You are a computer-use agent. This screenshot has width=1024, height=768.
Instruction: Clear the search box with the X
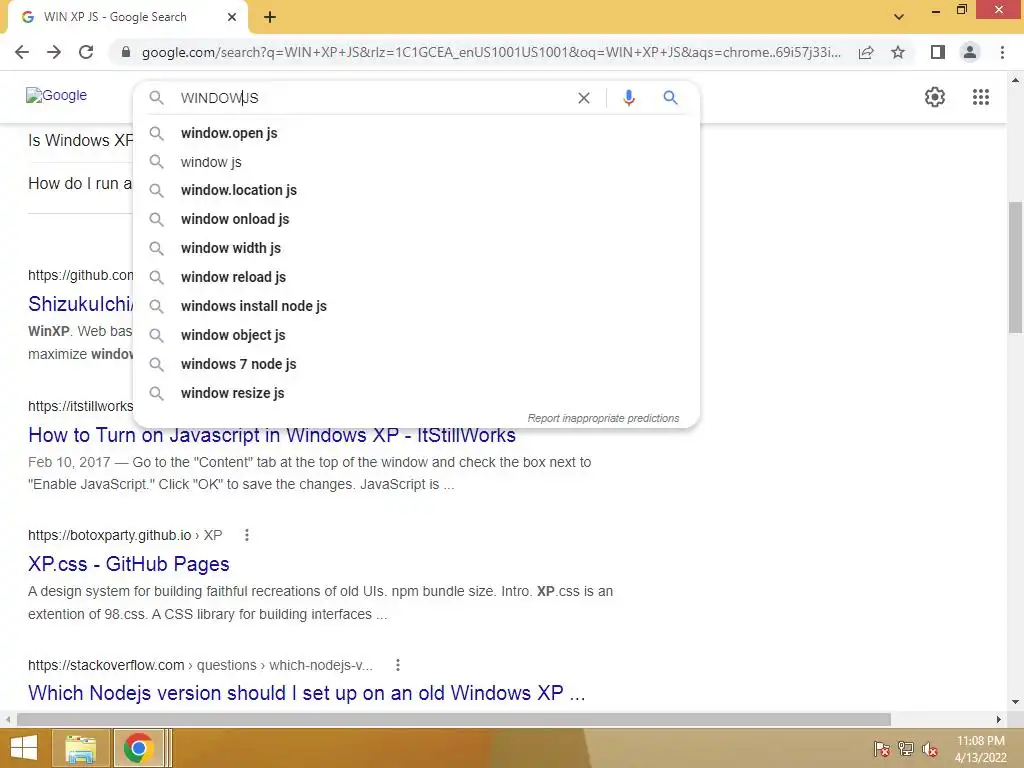[584, 98]
